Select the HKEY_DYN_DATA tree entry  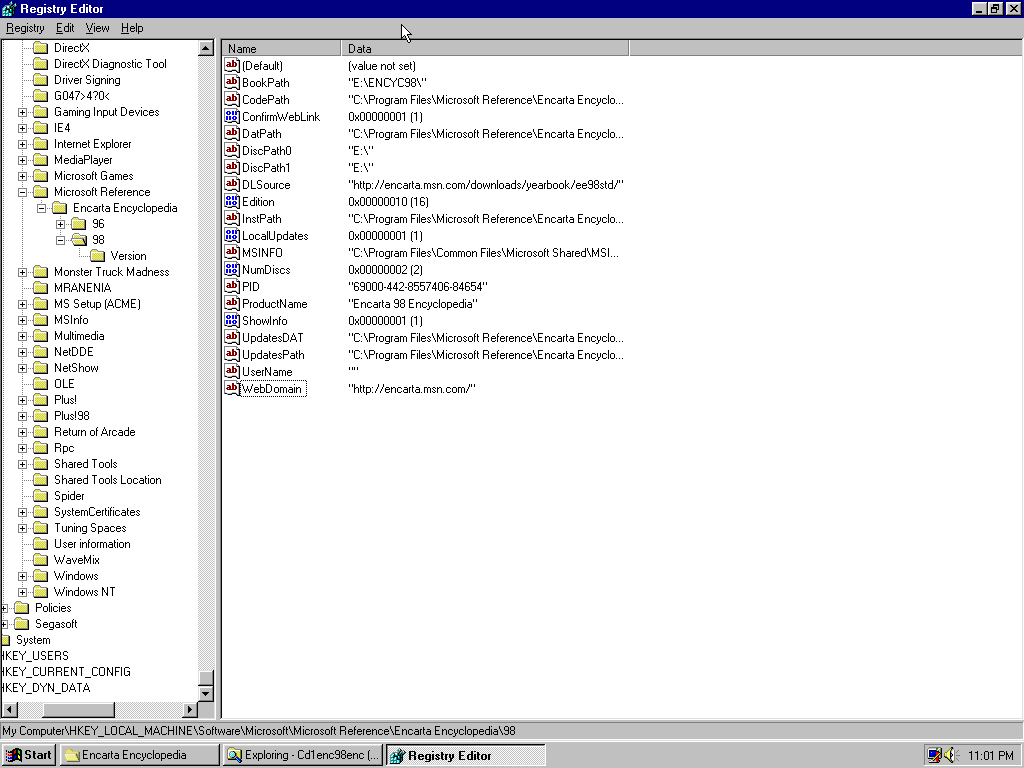click(45, 688)
